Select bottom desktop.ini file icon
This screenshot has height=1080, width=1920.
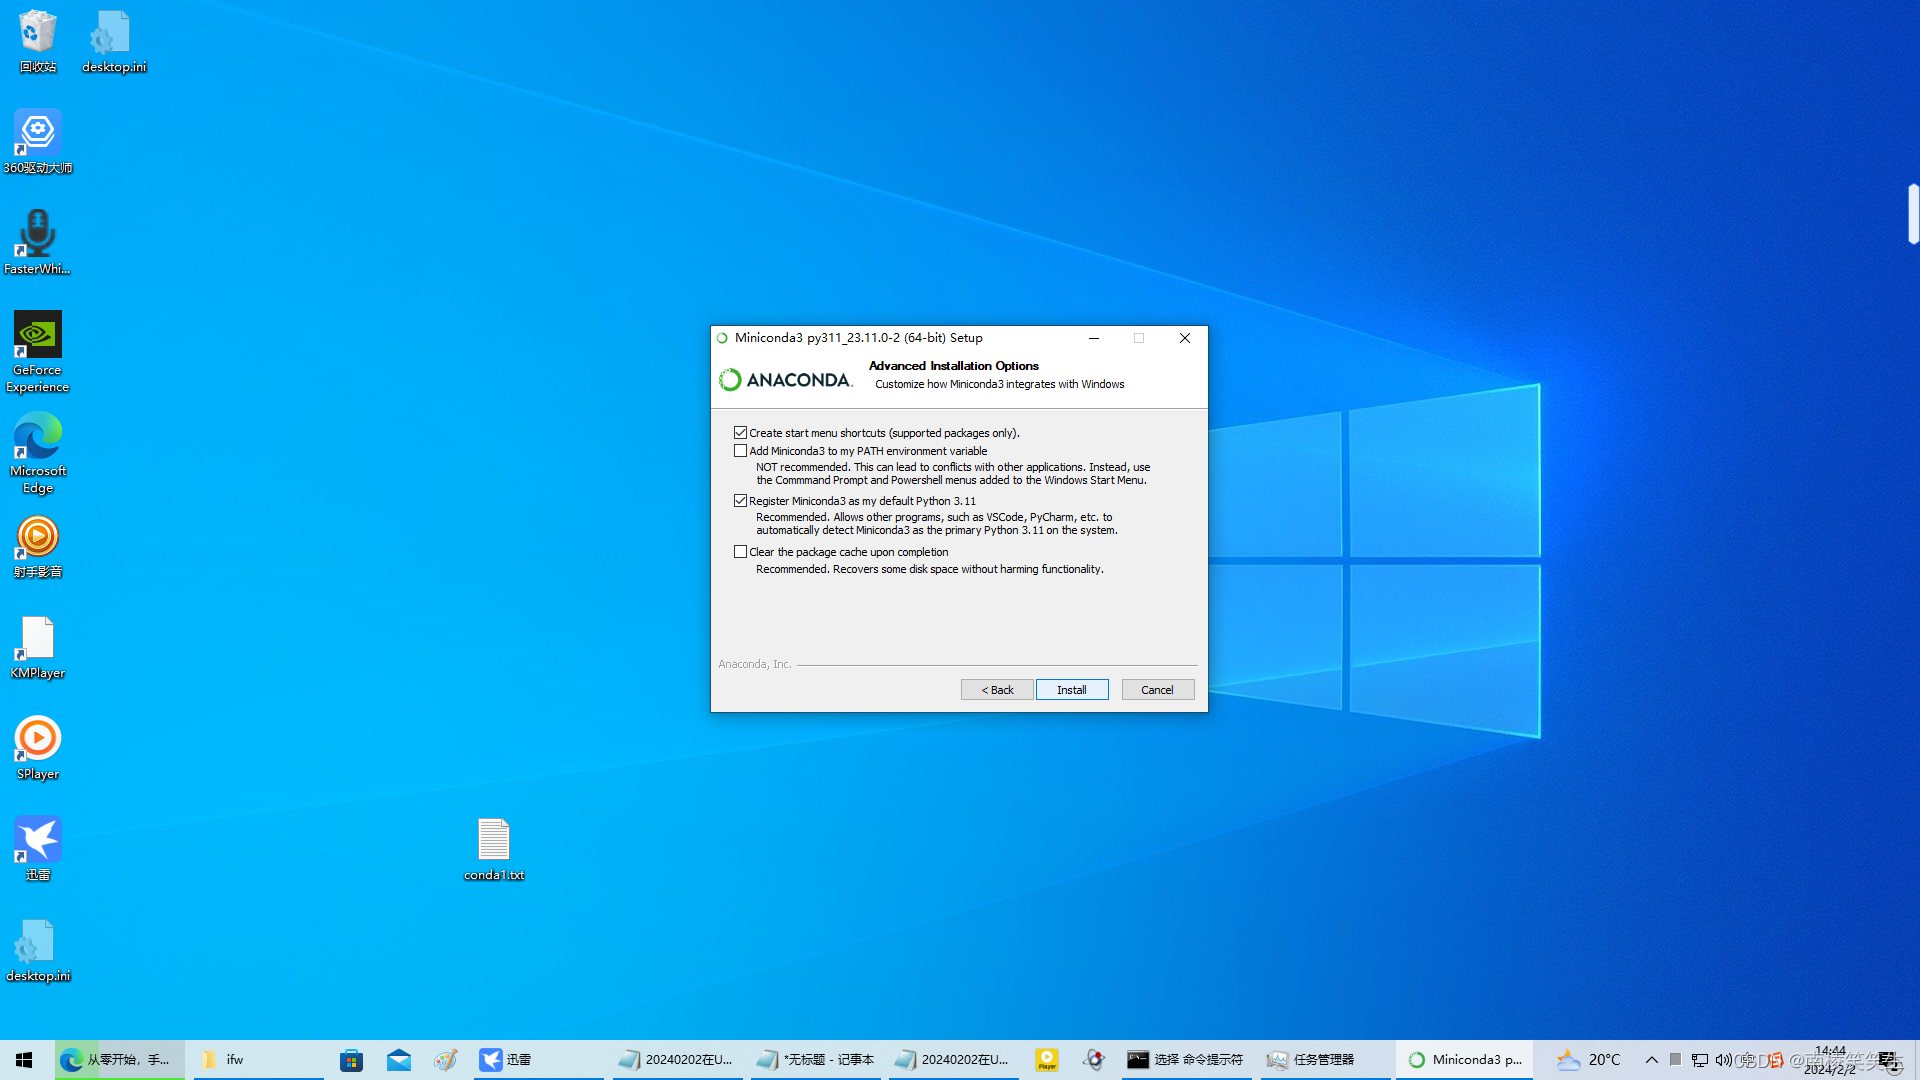coord(38,951)
